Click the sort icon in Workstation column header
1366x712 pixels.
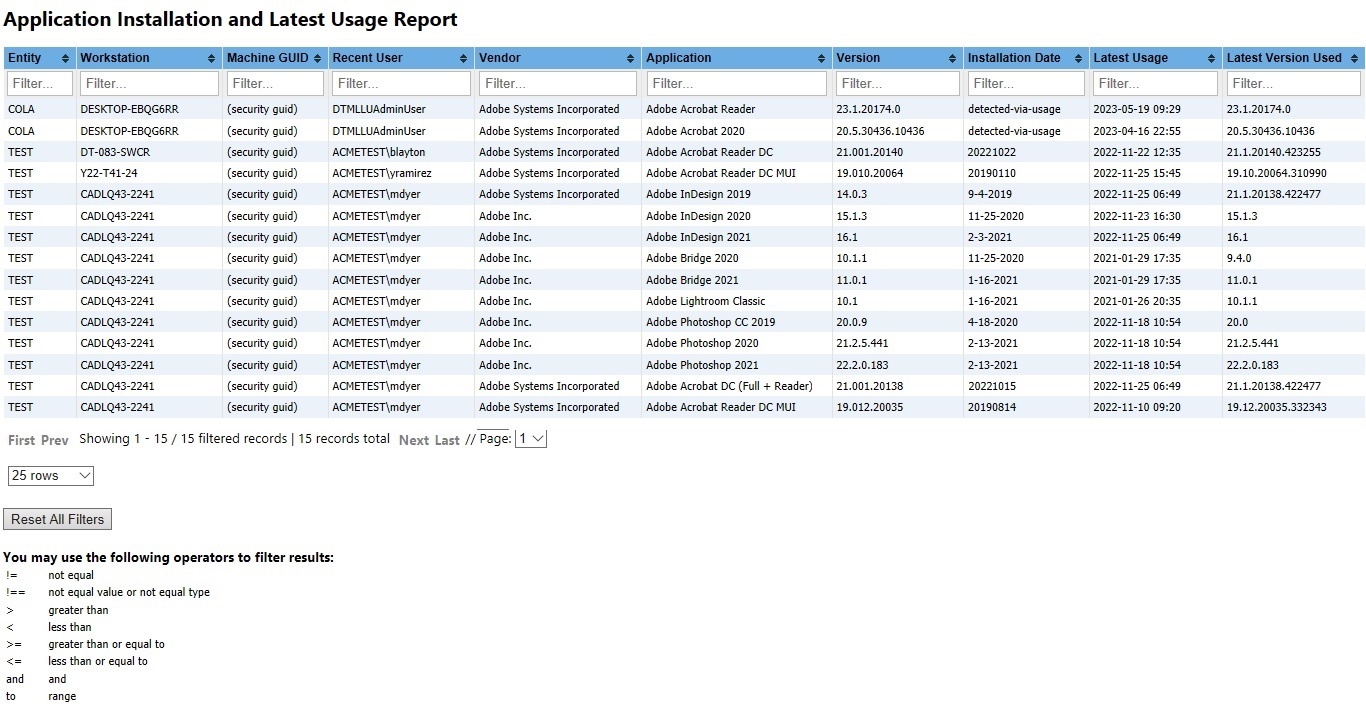coord(212,58)
